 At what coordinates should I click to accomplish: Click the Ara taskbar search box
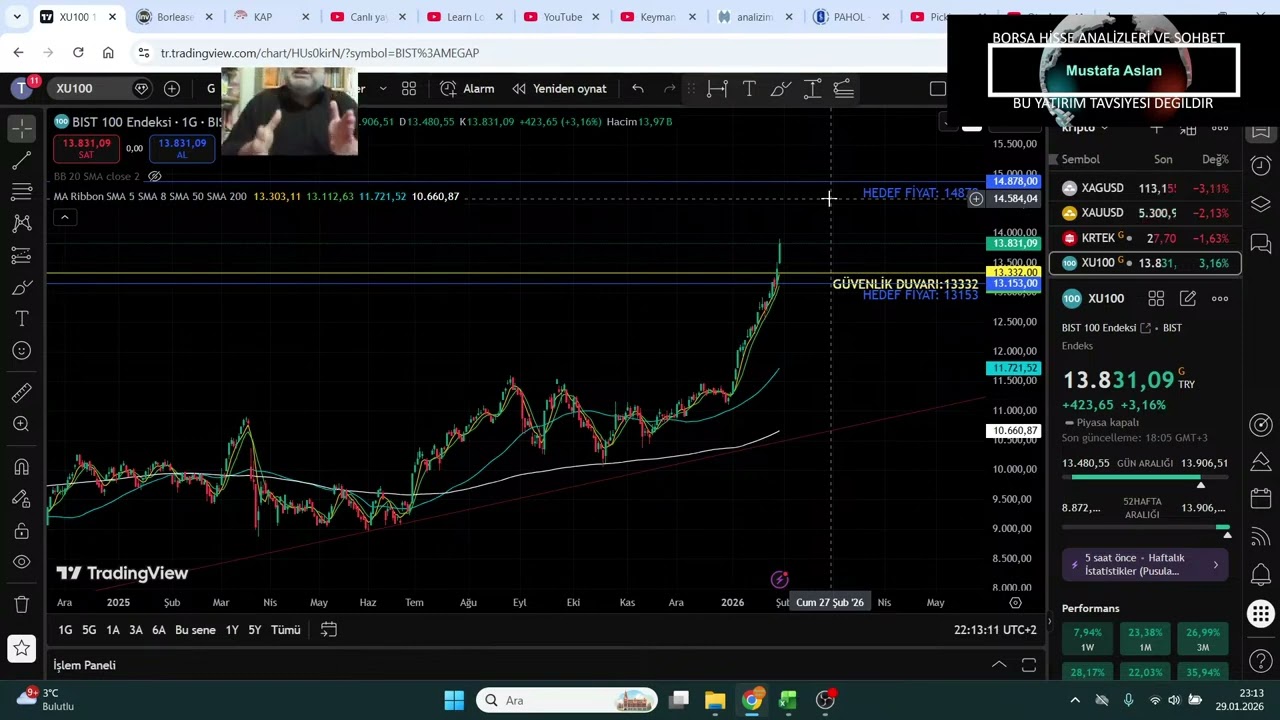(567, 700)
